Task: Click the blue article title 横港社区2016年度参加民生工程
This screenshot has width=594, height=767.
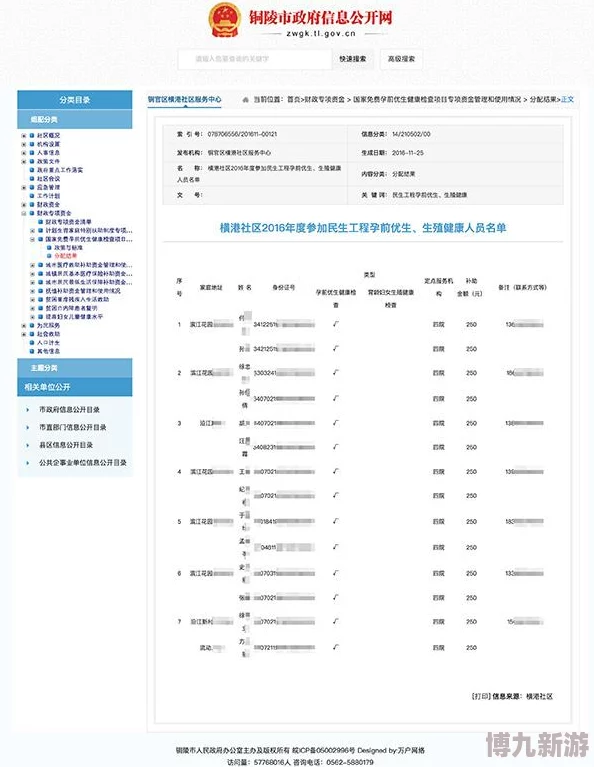Action: pyautogui.click(x=363, y=228)
